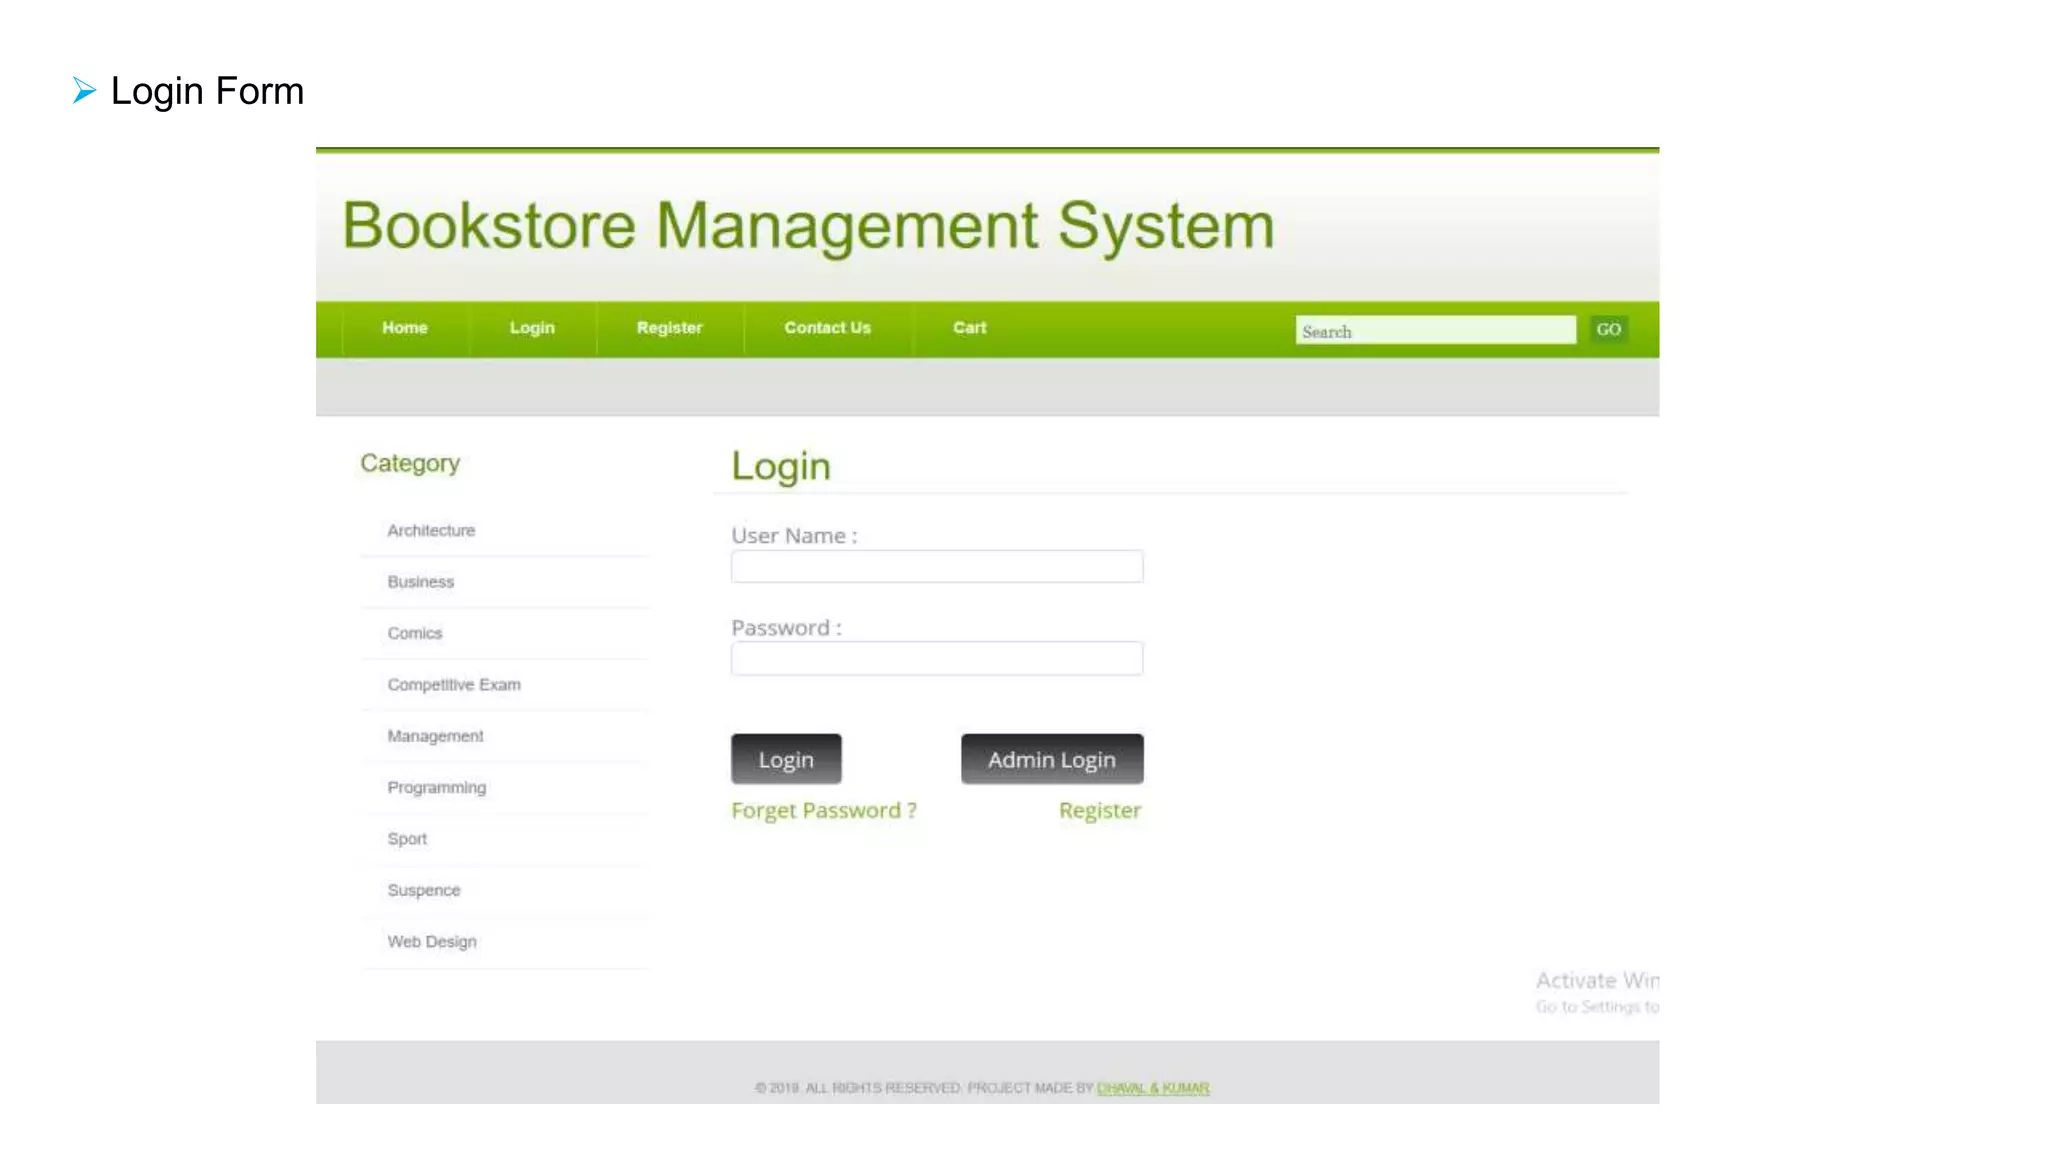Browse the Business category

[x=420, y=582]
